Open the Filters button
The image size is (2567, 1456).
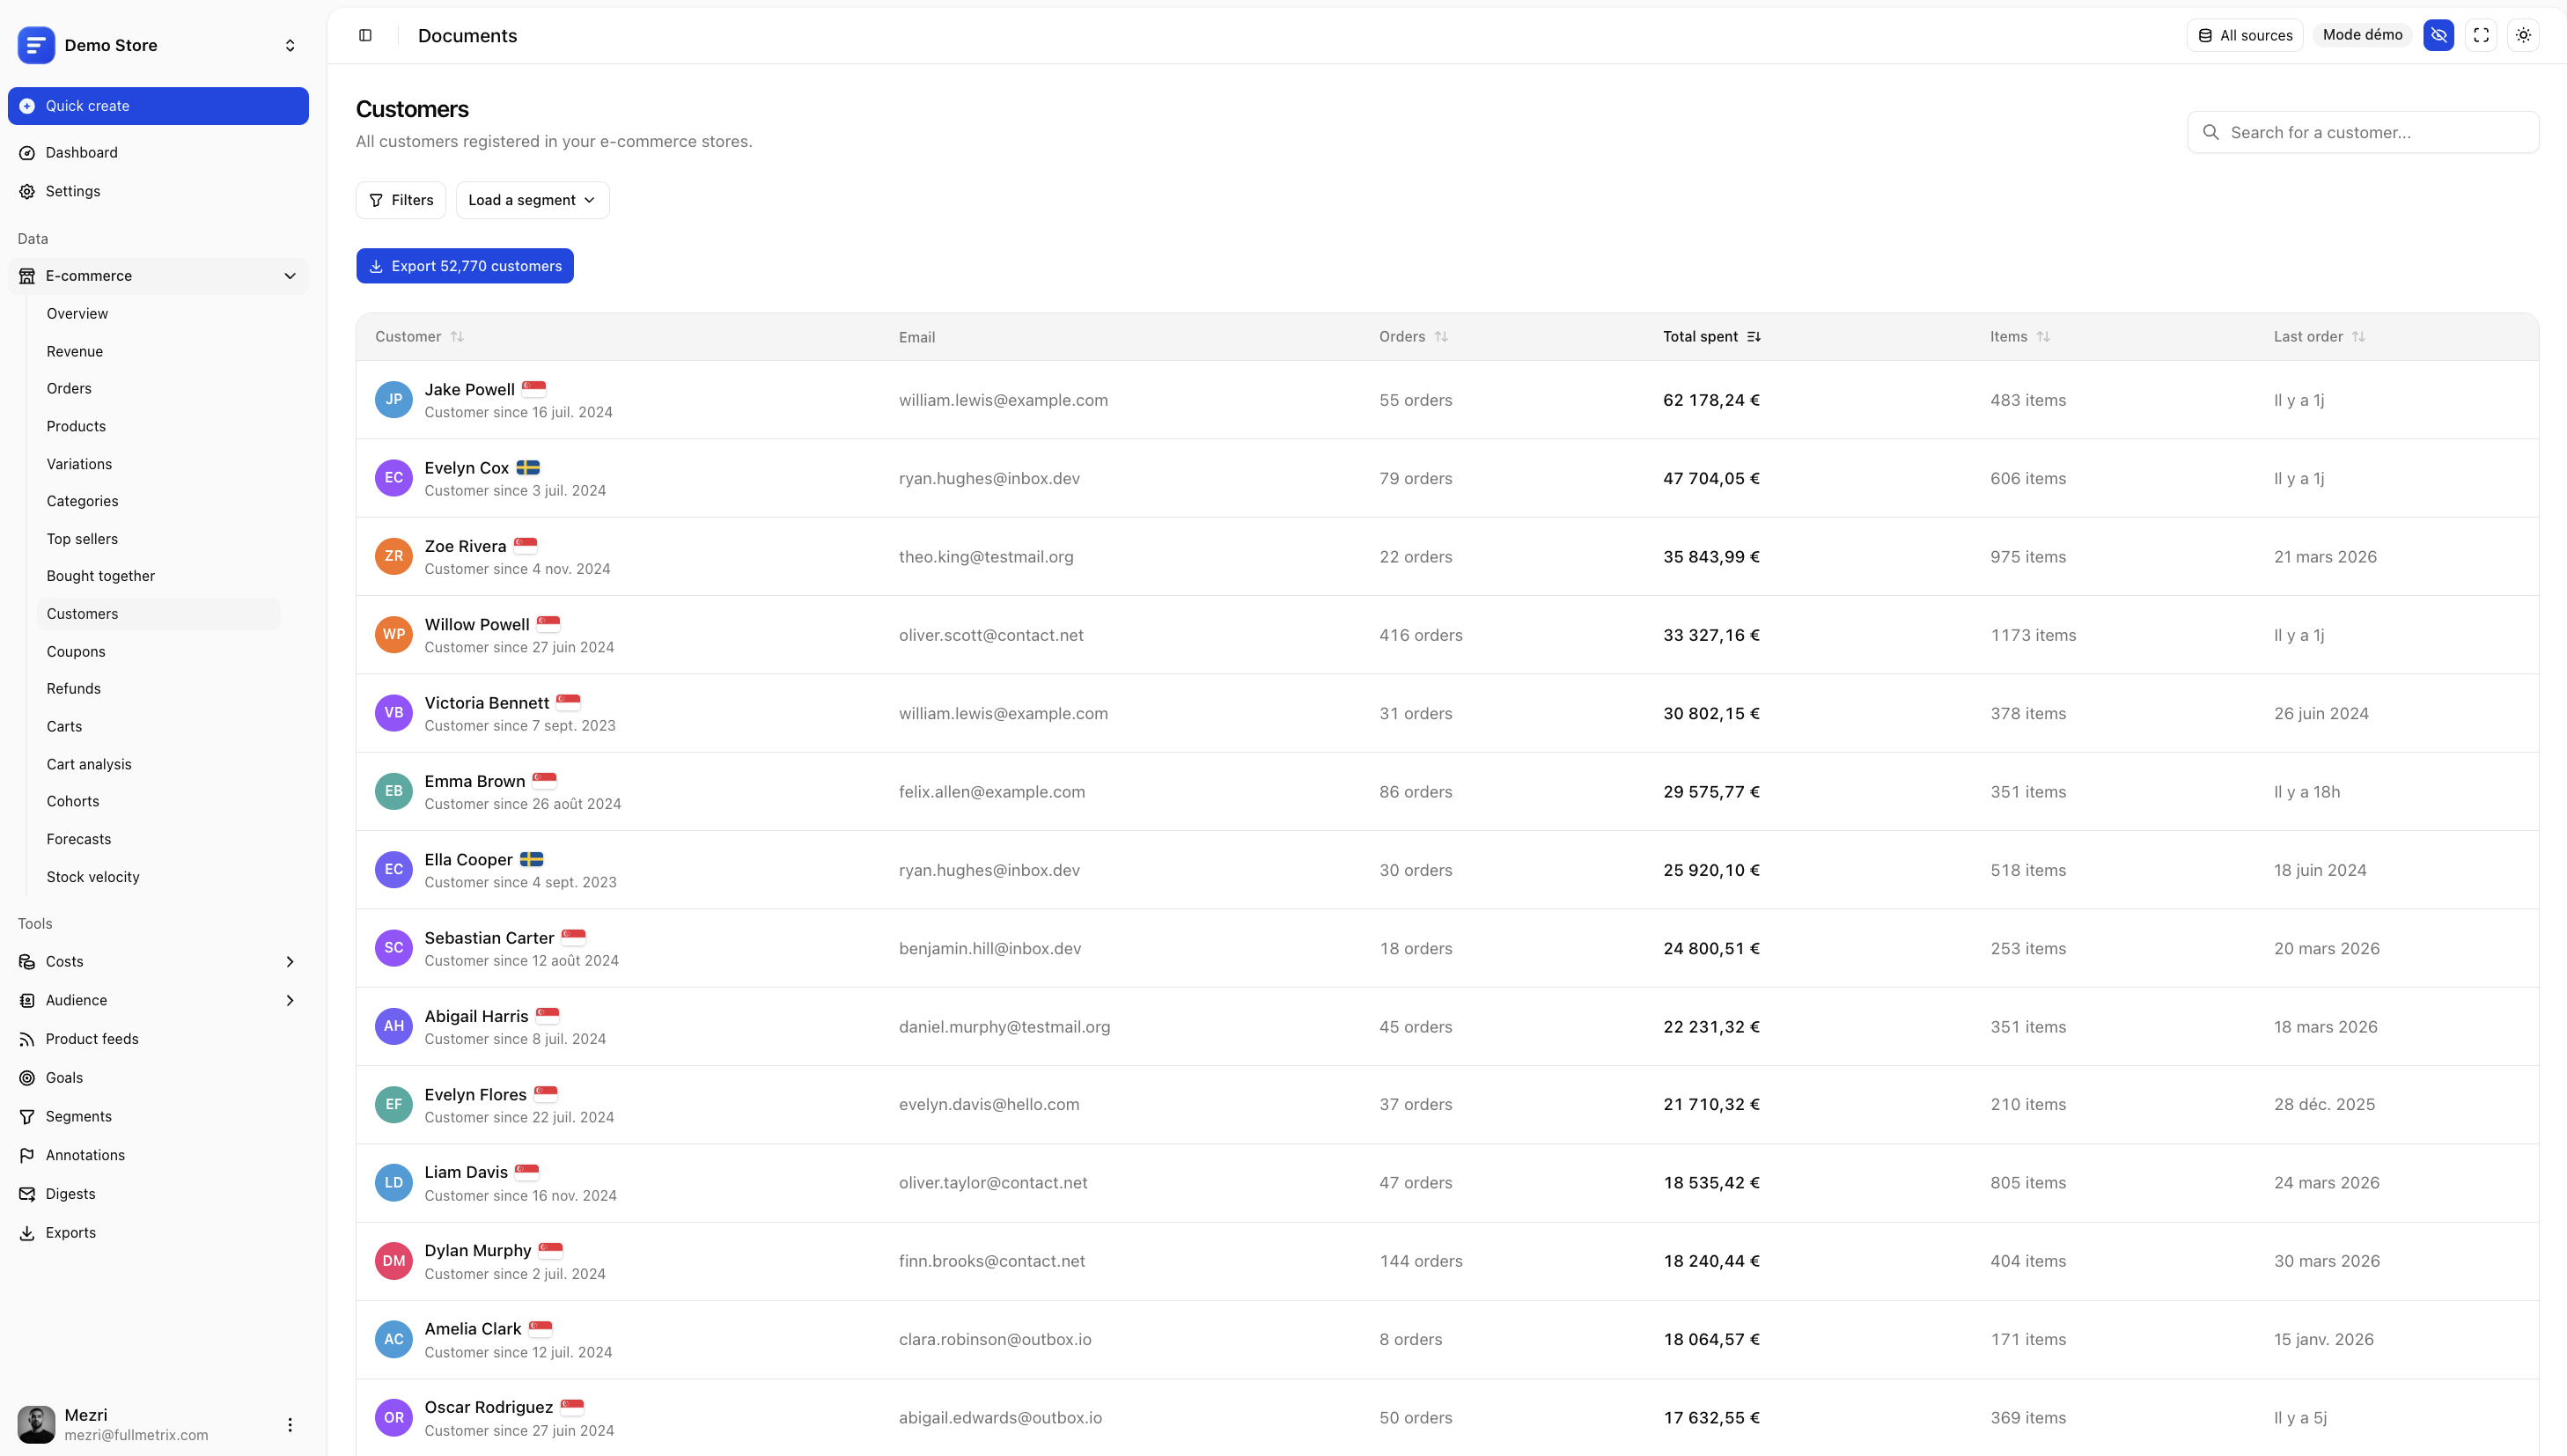[400, 200]
